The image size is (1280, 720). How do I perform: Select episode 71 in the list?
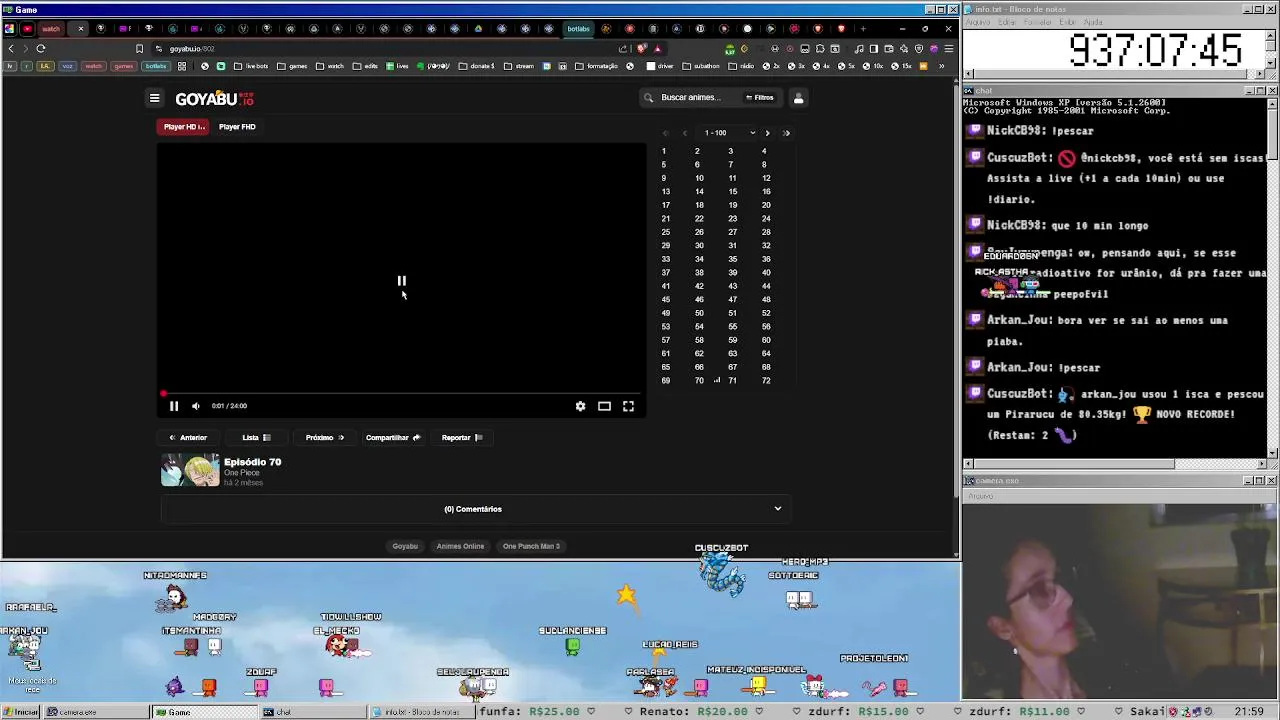pyautogui.click(x=732, y=381)
